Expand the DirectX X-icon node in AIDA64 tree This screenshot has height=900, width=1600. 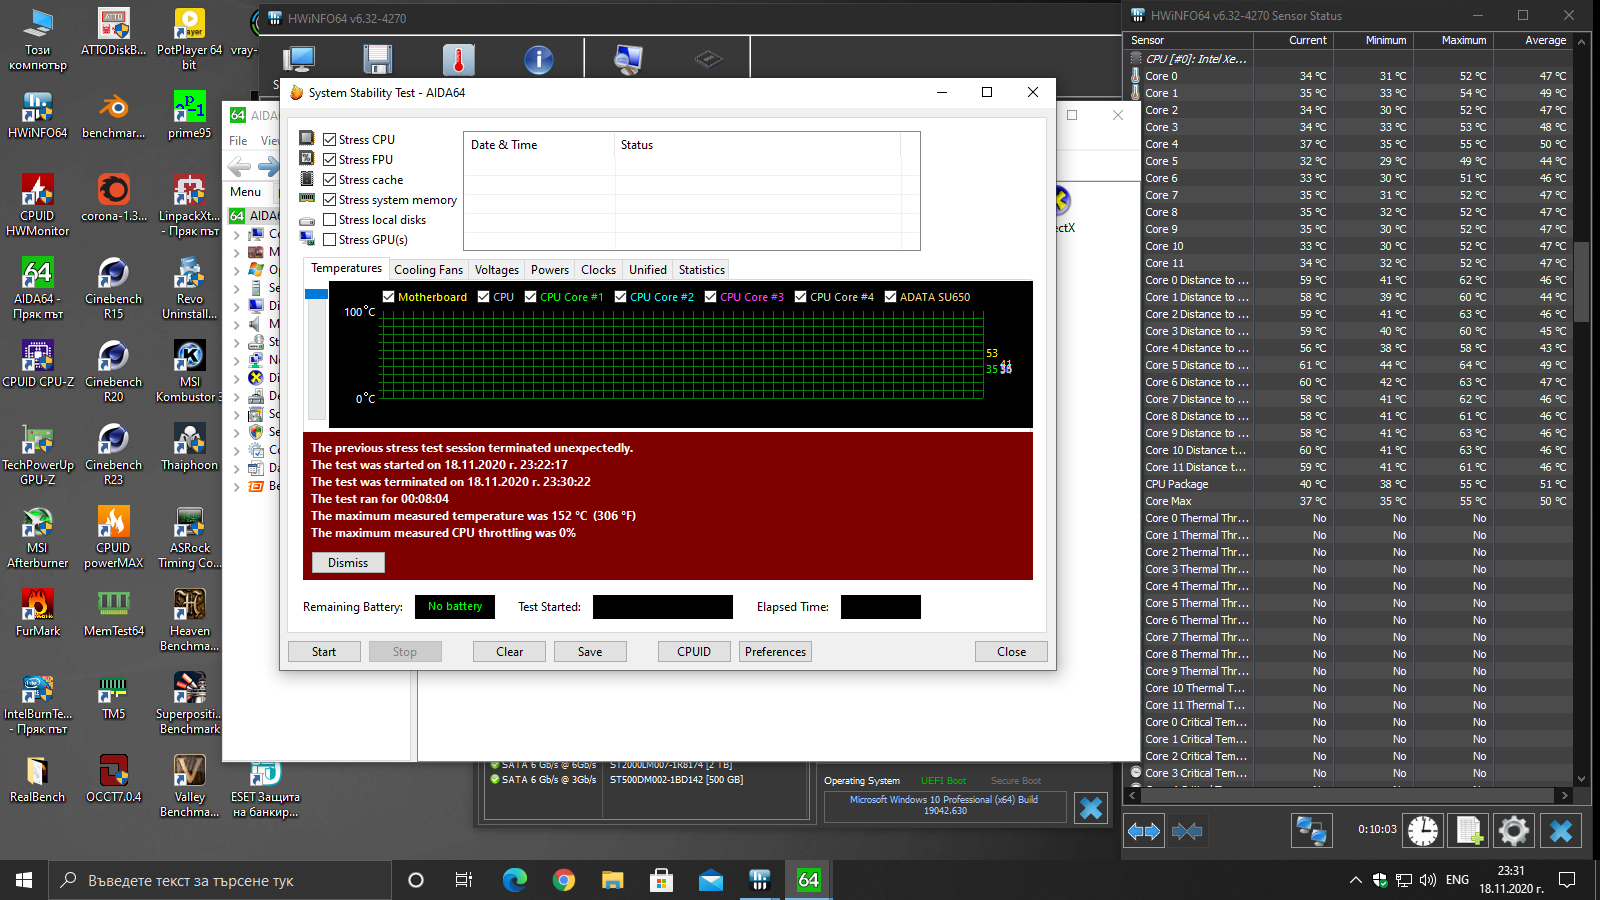[236, 378]
